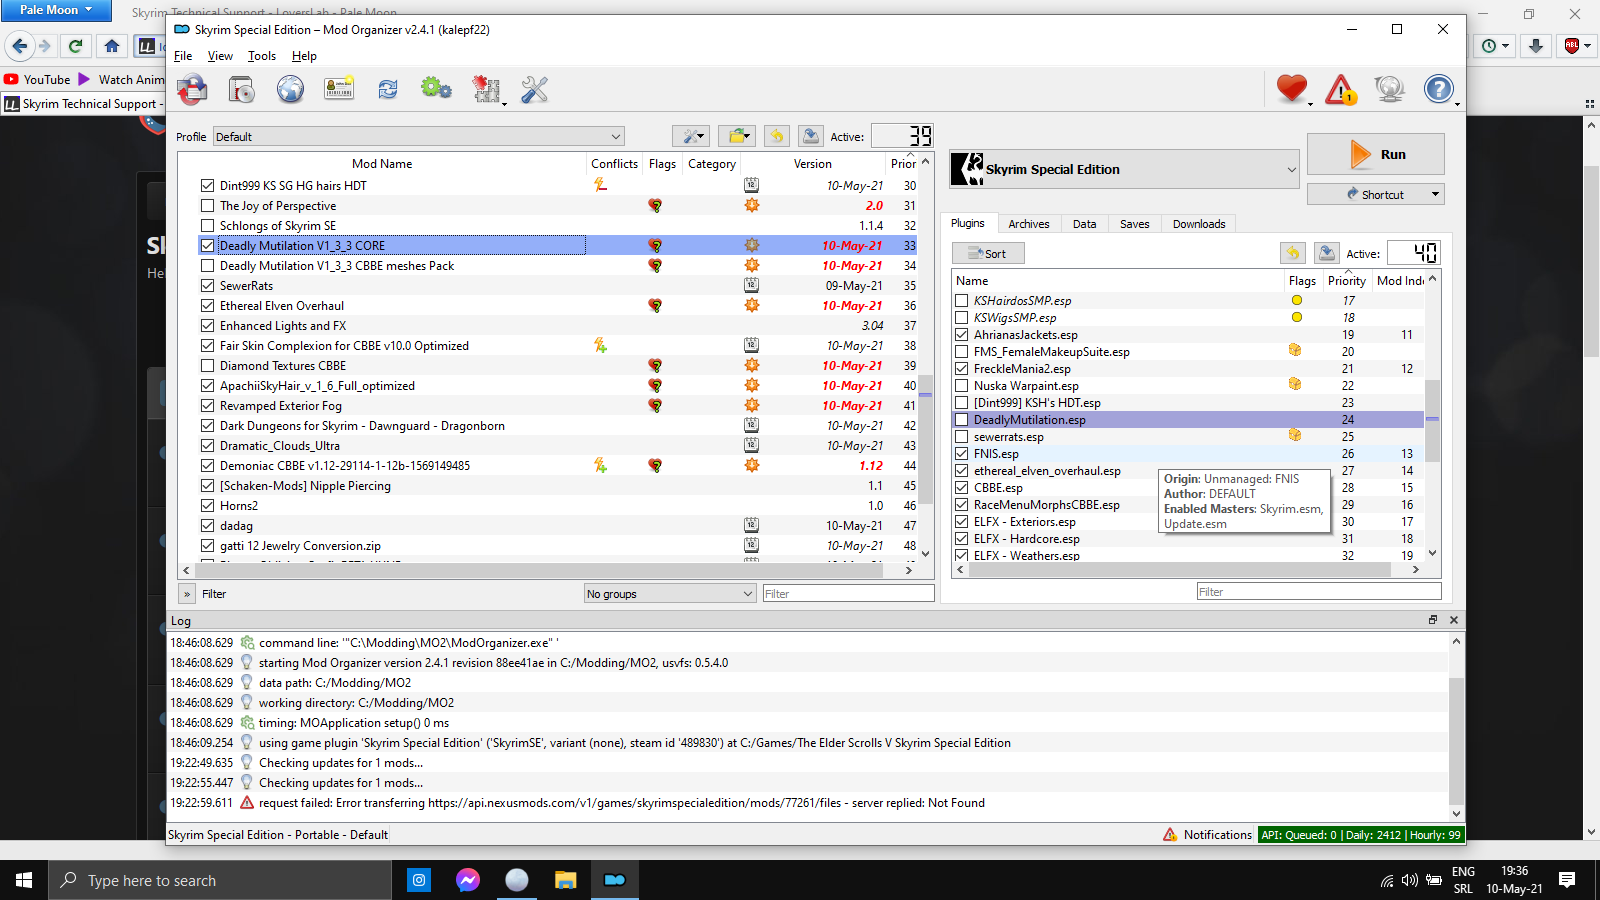The width and height of the screenshot is (1600, 900).
Task: Click Type here to search box
Action: coord(220,880)
